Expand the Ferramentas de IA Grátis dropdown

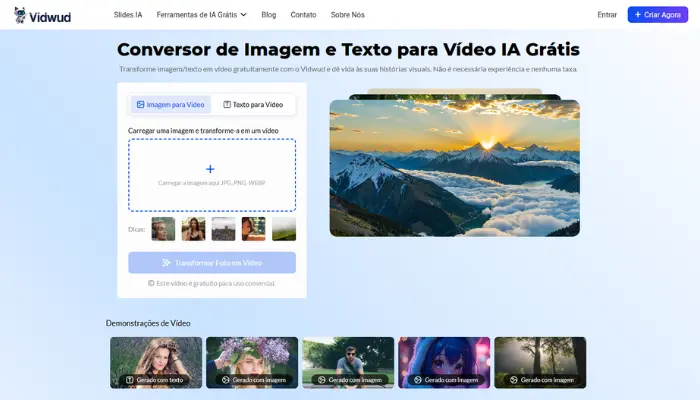point(201,15)
